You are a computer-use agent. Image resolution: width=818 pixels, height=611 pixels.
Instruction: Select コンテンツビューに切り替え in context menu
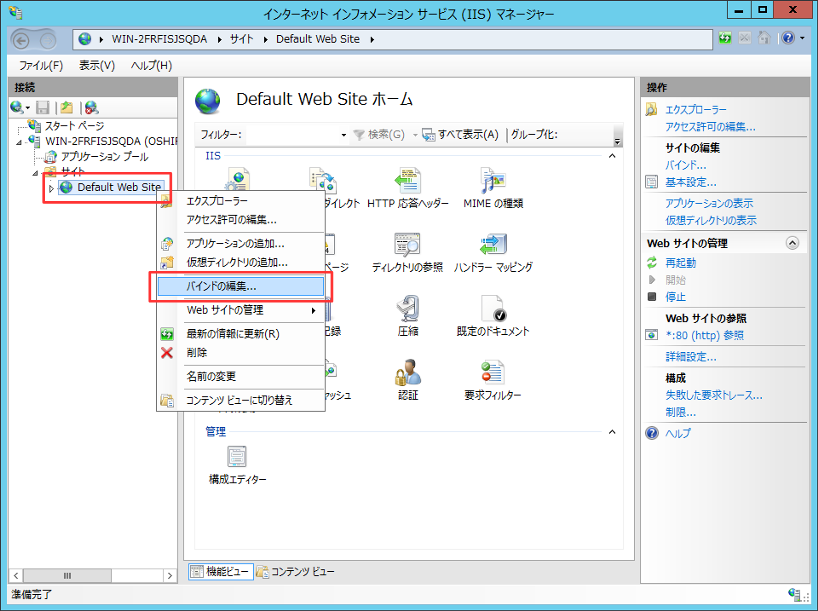pyautogui.click(x=242, y=400)
